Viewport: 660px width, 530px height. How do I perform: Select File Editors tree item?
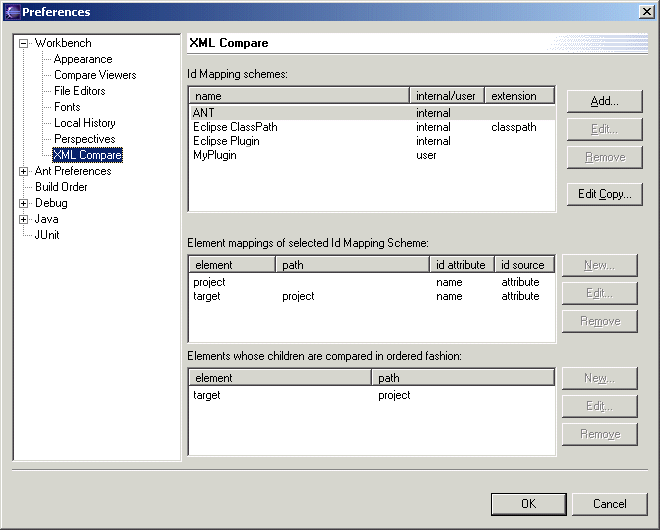(x=79, y=91)
